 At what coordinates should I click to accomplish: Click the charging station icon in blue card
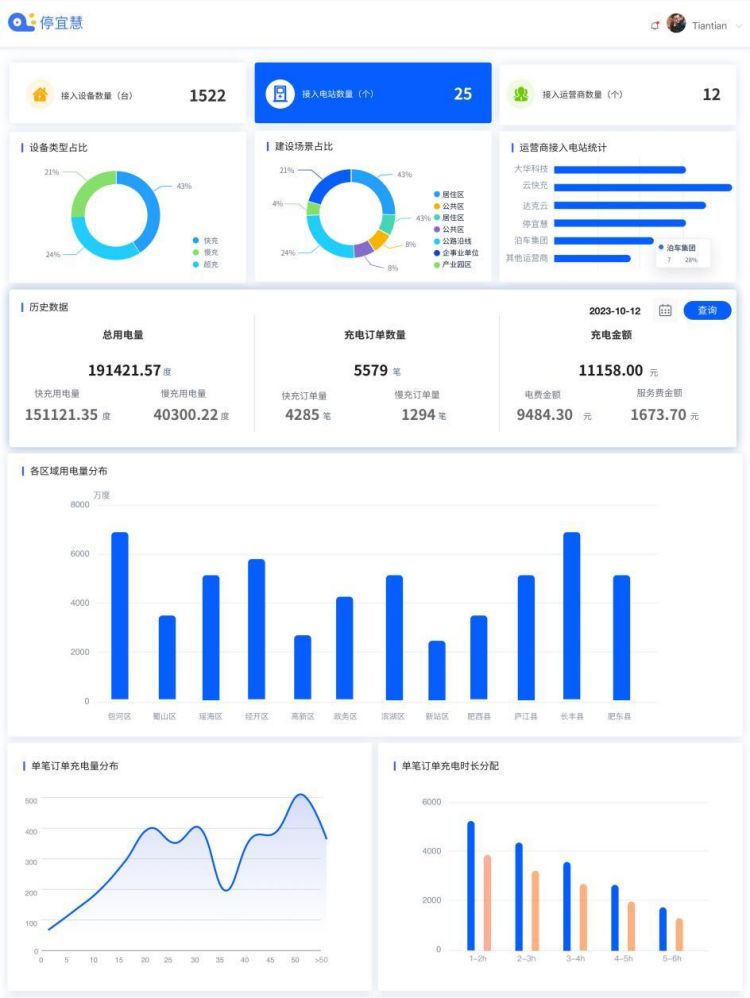point(280,94)
